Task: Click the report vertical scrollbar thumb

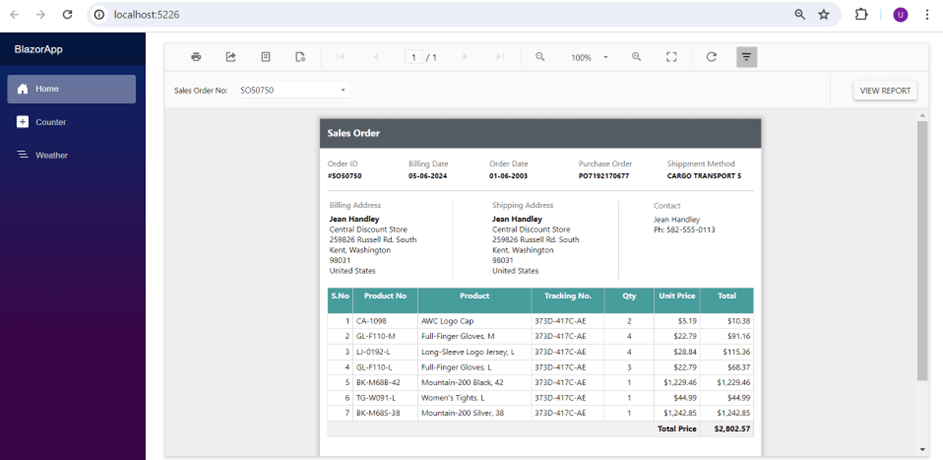Action: tap(922, 250)
